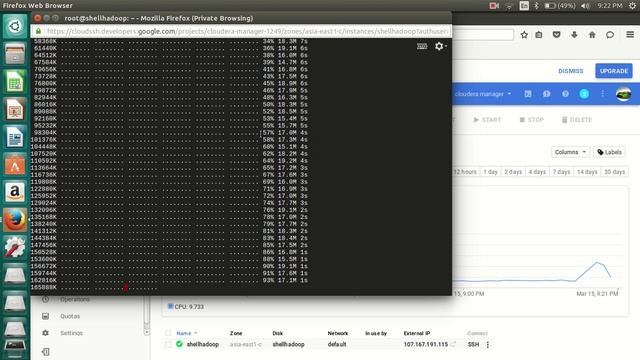This screenshot has height=360, width=640.
Task: Open the Cloud Console more options dots
Action: click(602, 94)
